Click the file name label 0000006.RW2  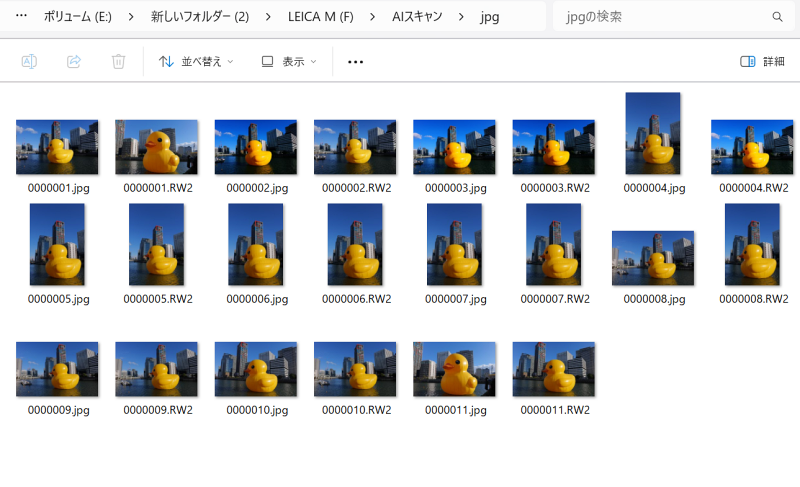(x=357, y=299)
